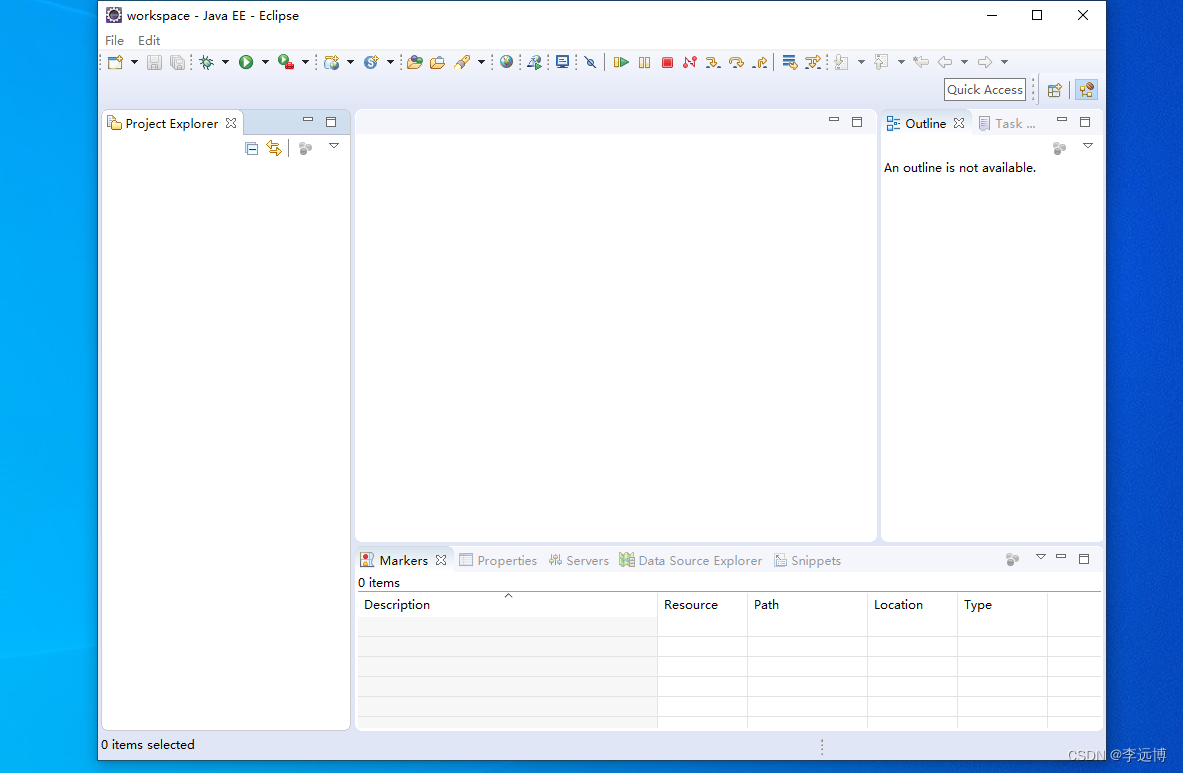Image resolution: width=1183 pixels, height=773 pixels.
Task: Toggle Skip All Breakpoints
Action: [x=590, y=61]
